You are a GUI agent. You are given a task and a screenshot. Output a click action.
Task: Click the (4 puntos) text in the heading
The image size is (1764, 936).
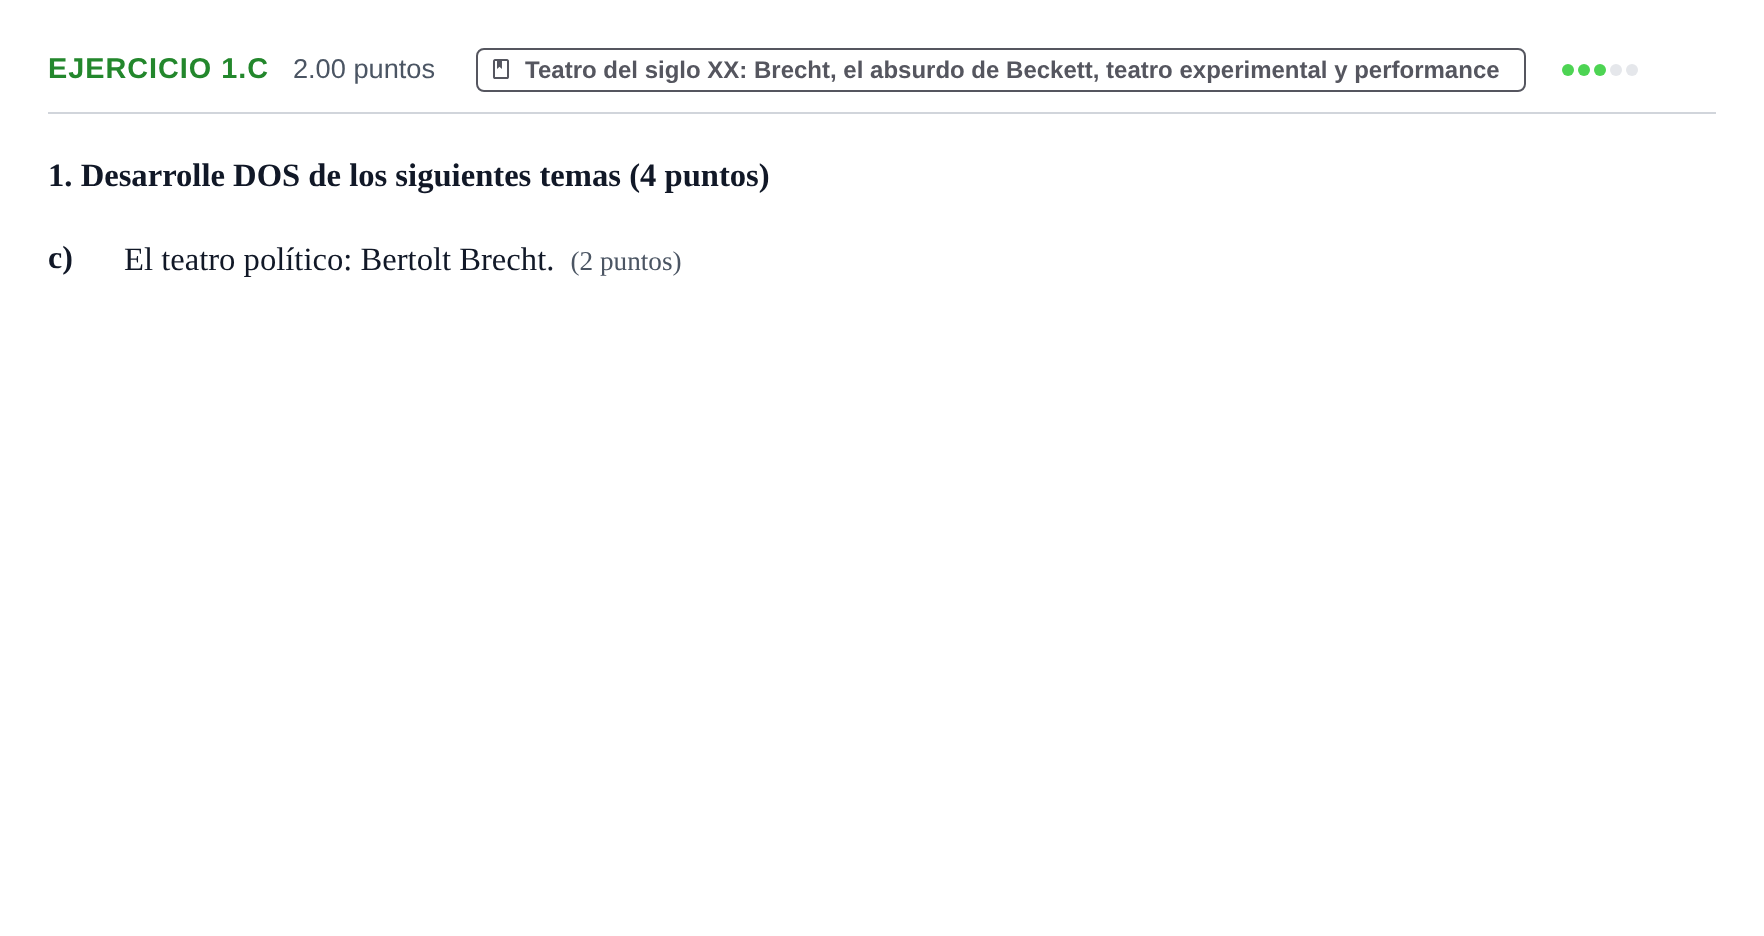point(699,176)
